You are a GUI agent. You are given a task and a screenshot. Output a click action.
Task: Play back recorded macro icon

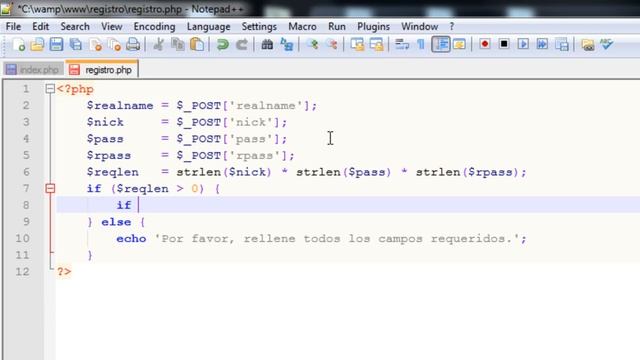523,44
